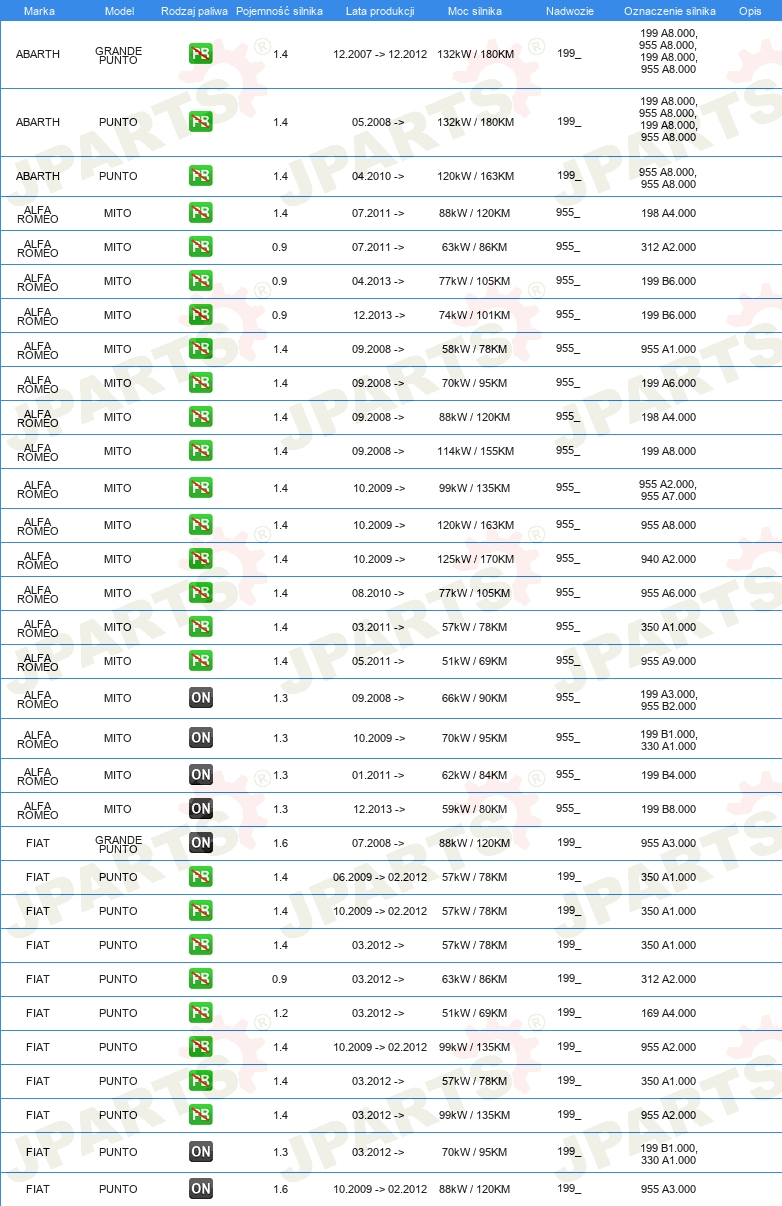Click petrol icon in Fiat Punto 0.9 row
Viewport: 782px width, 1206px height.
[201, 979]
